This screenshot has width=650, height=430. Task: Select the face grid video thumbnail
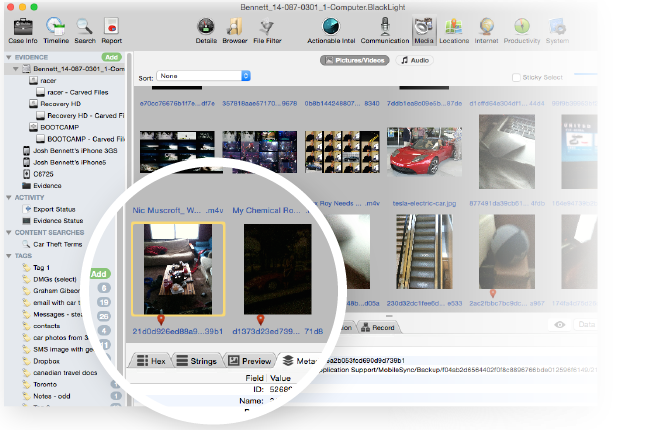point(342,152)
